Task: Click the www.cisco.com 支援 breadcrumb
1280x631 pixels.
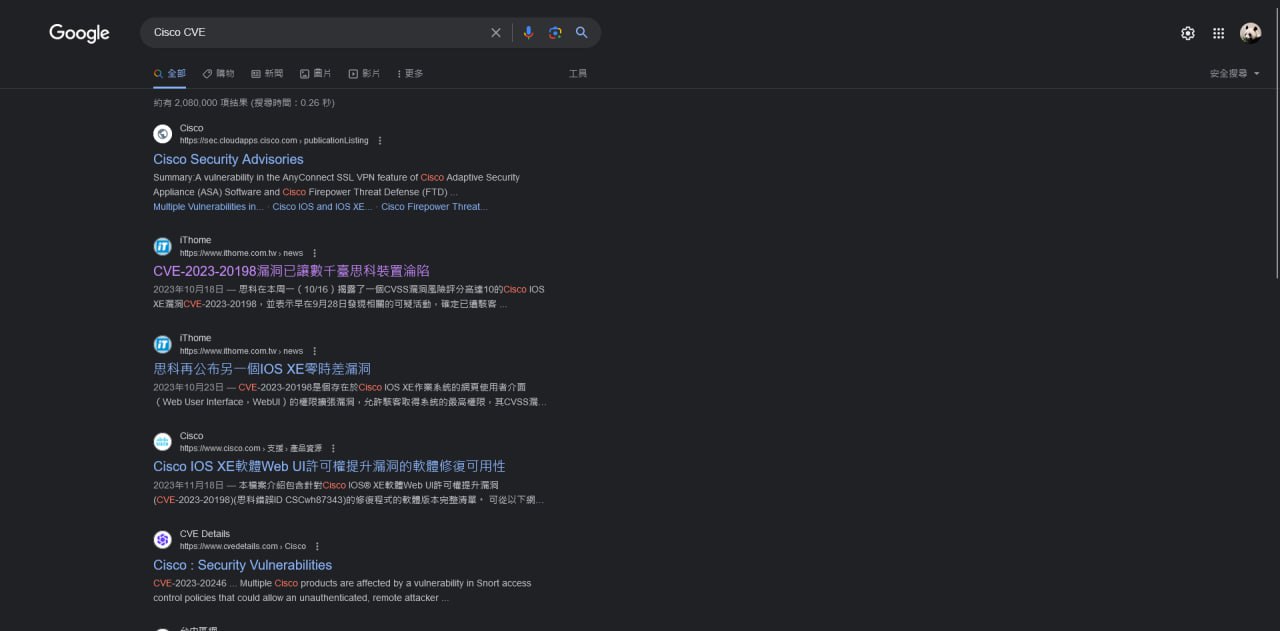Action: tap(250, 449)
